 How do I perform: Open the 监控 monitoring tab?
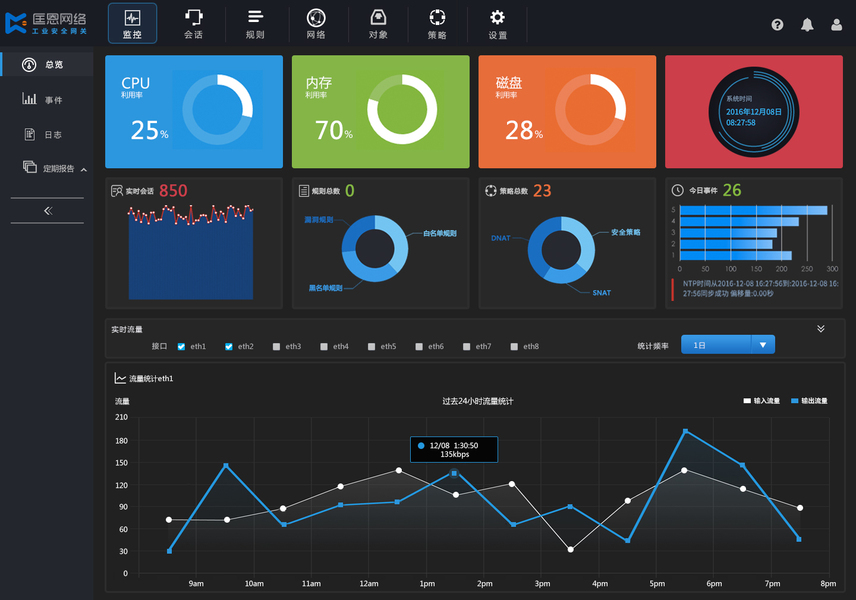pos(133,23)
